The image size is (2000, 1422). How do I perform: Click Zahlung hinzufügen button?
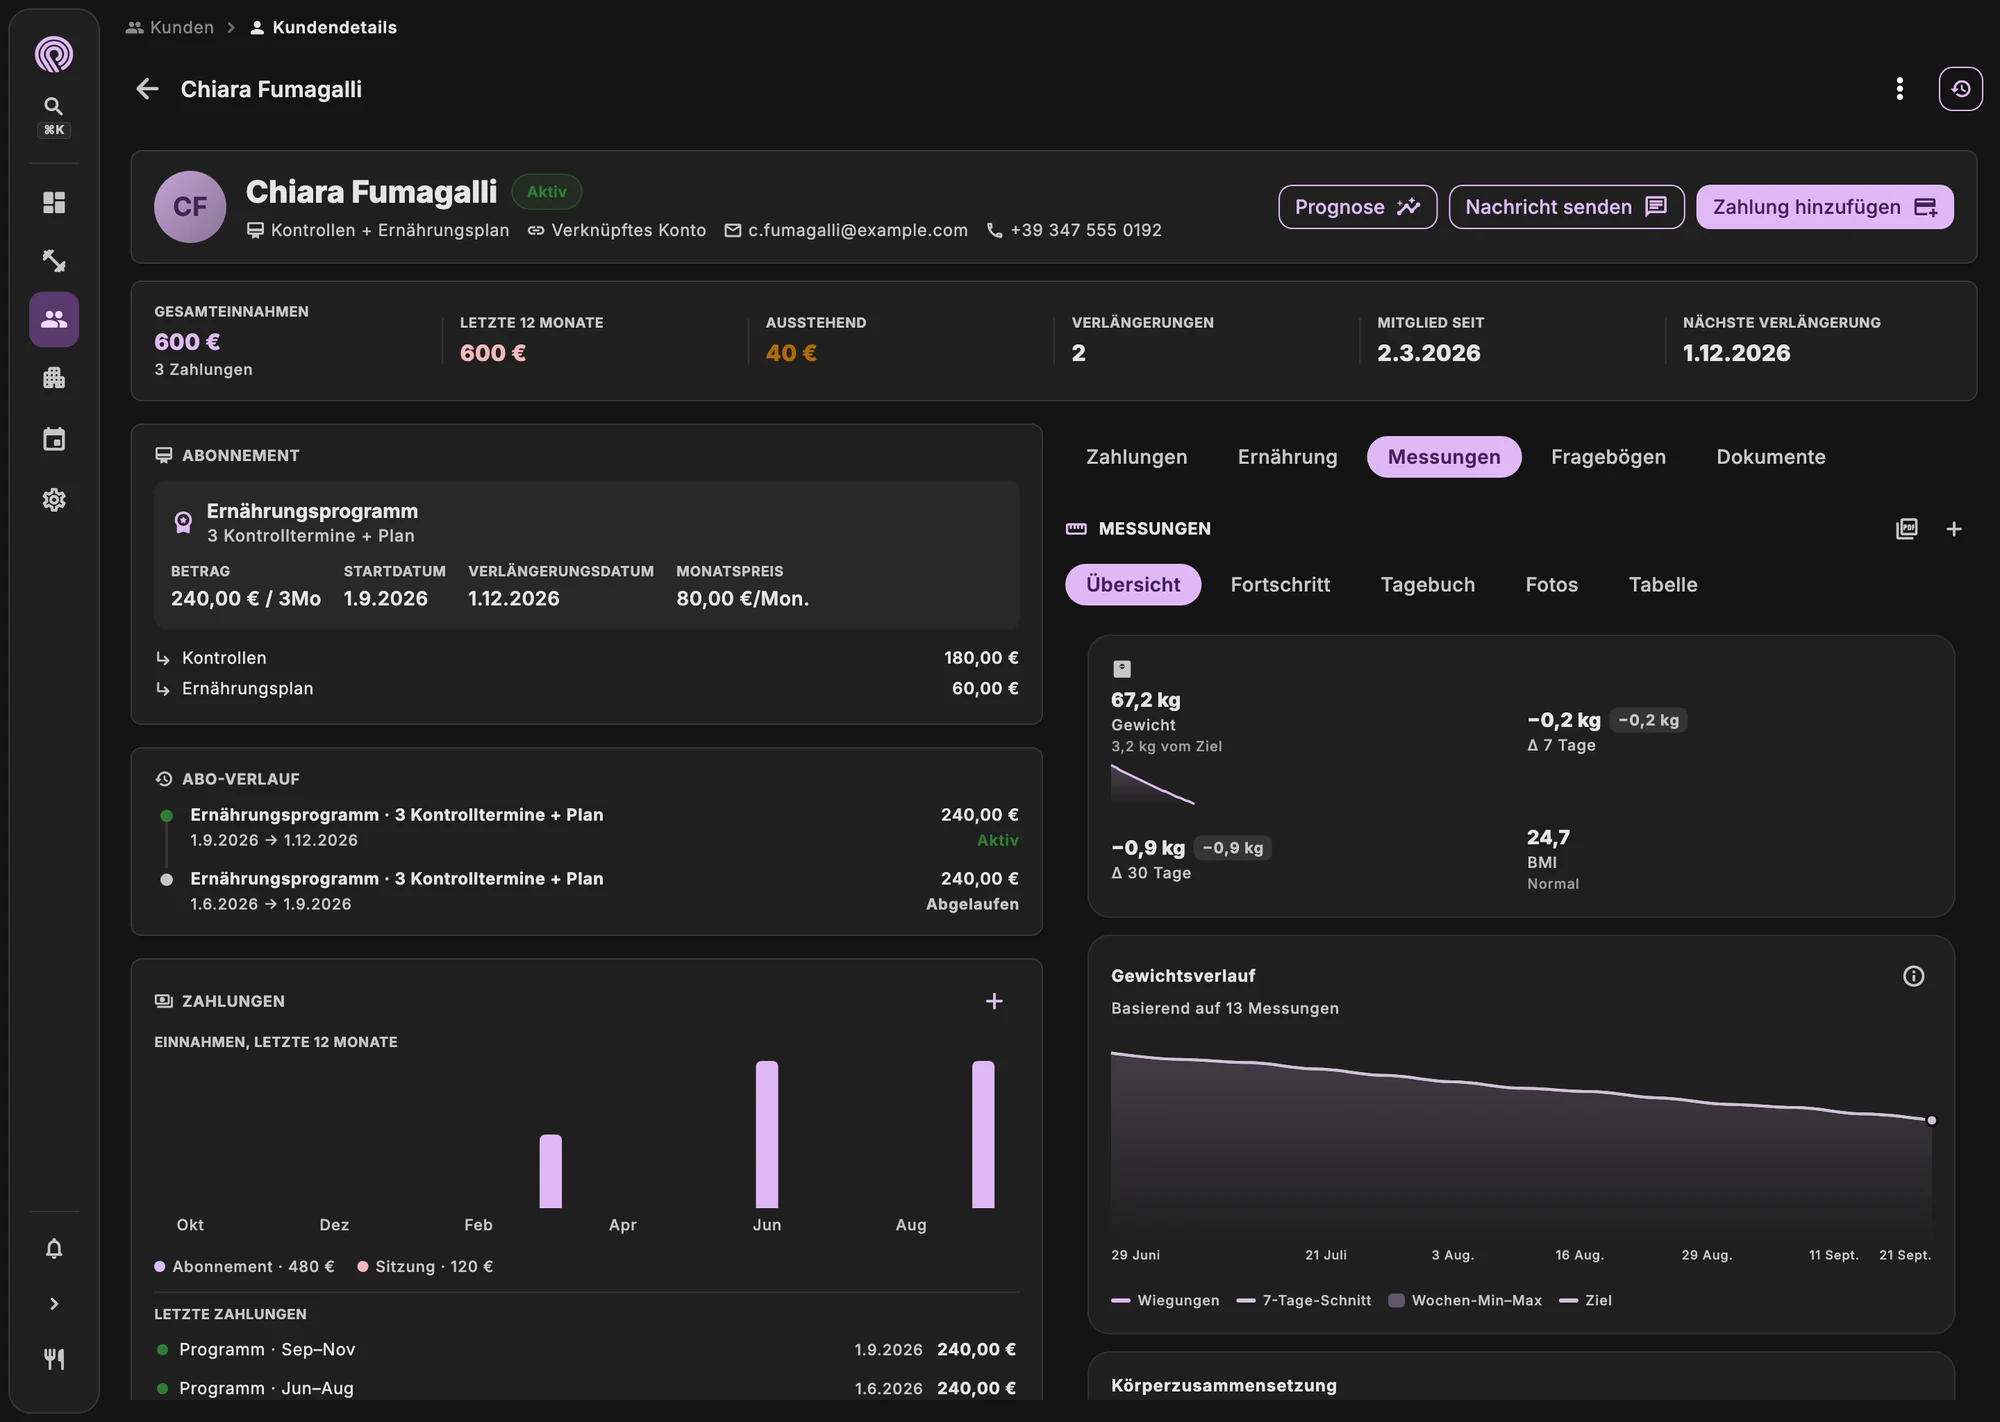(x=1825, y=207)
